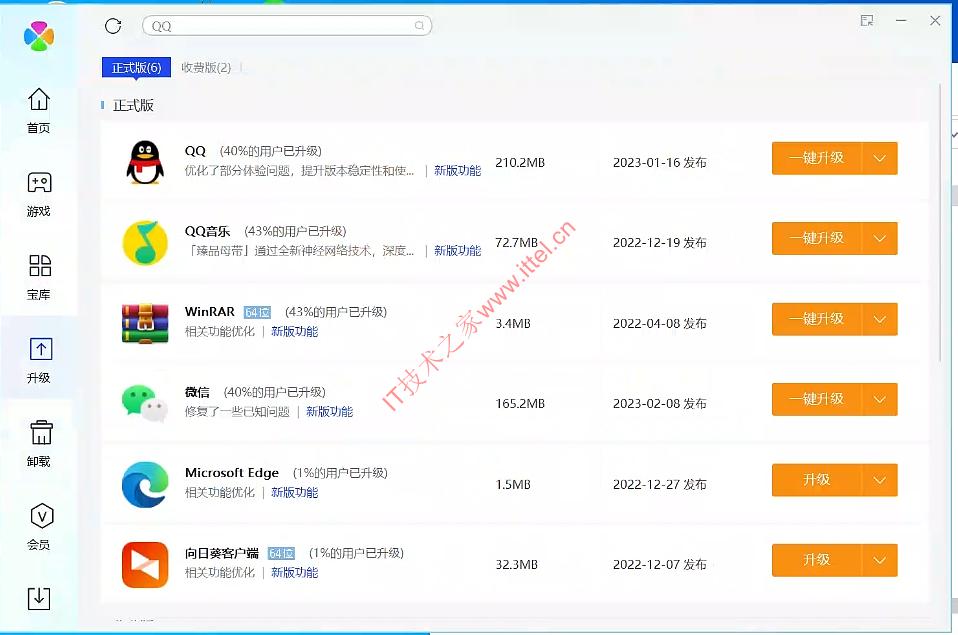This screenshot has width=958, height=635.
Task: Click the 向日葵客户端 app name text
Action: [x=222, y=553]
